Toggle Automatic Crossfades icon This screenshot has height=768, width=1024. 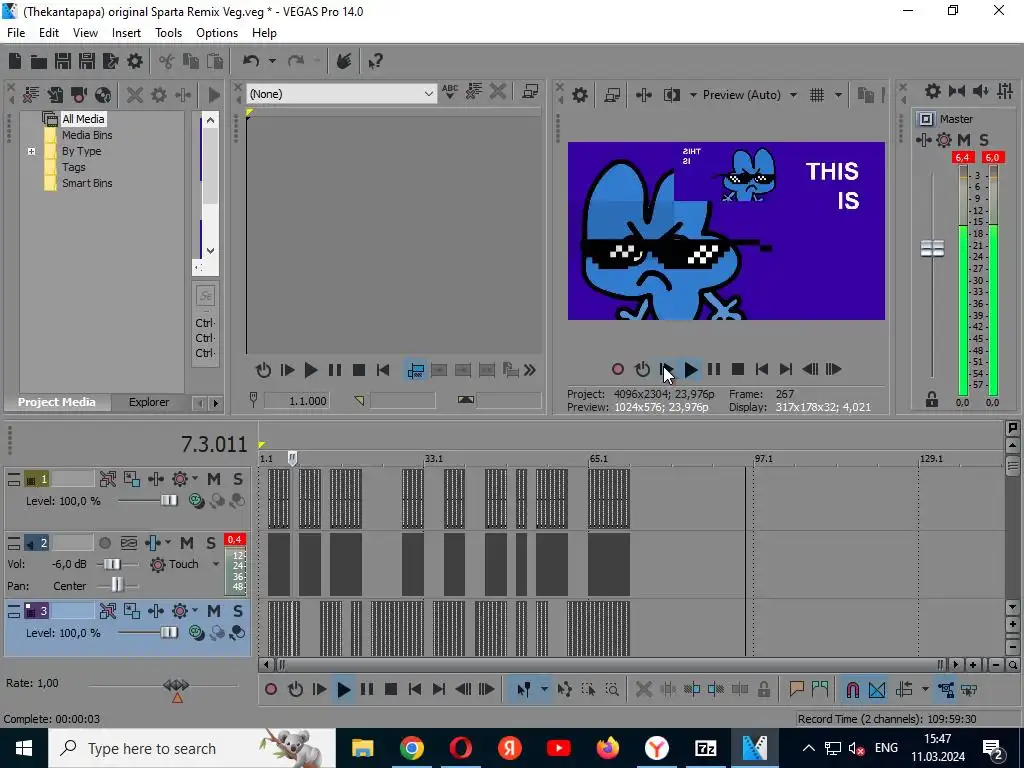pyautogui.click(x=877, y=689)
